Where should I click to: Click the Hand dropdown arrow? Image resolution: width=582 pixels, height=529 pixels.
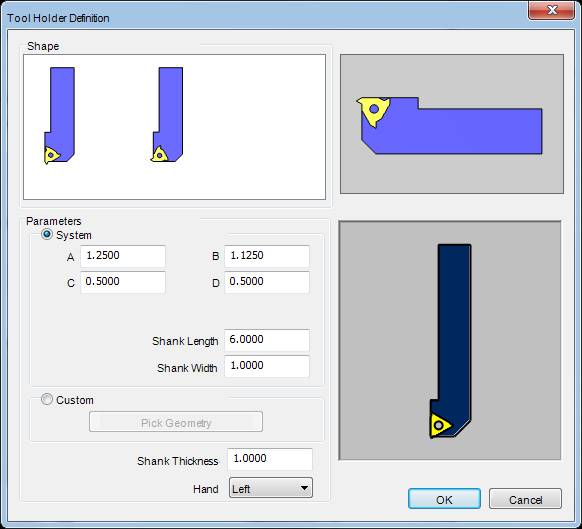[304, 488]
